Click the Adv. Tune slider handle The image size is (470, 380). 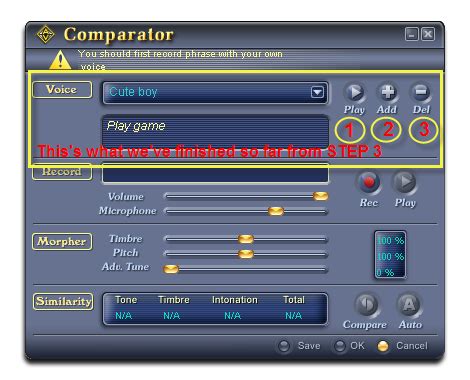pyautogui.click(x=171, y=269)
